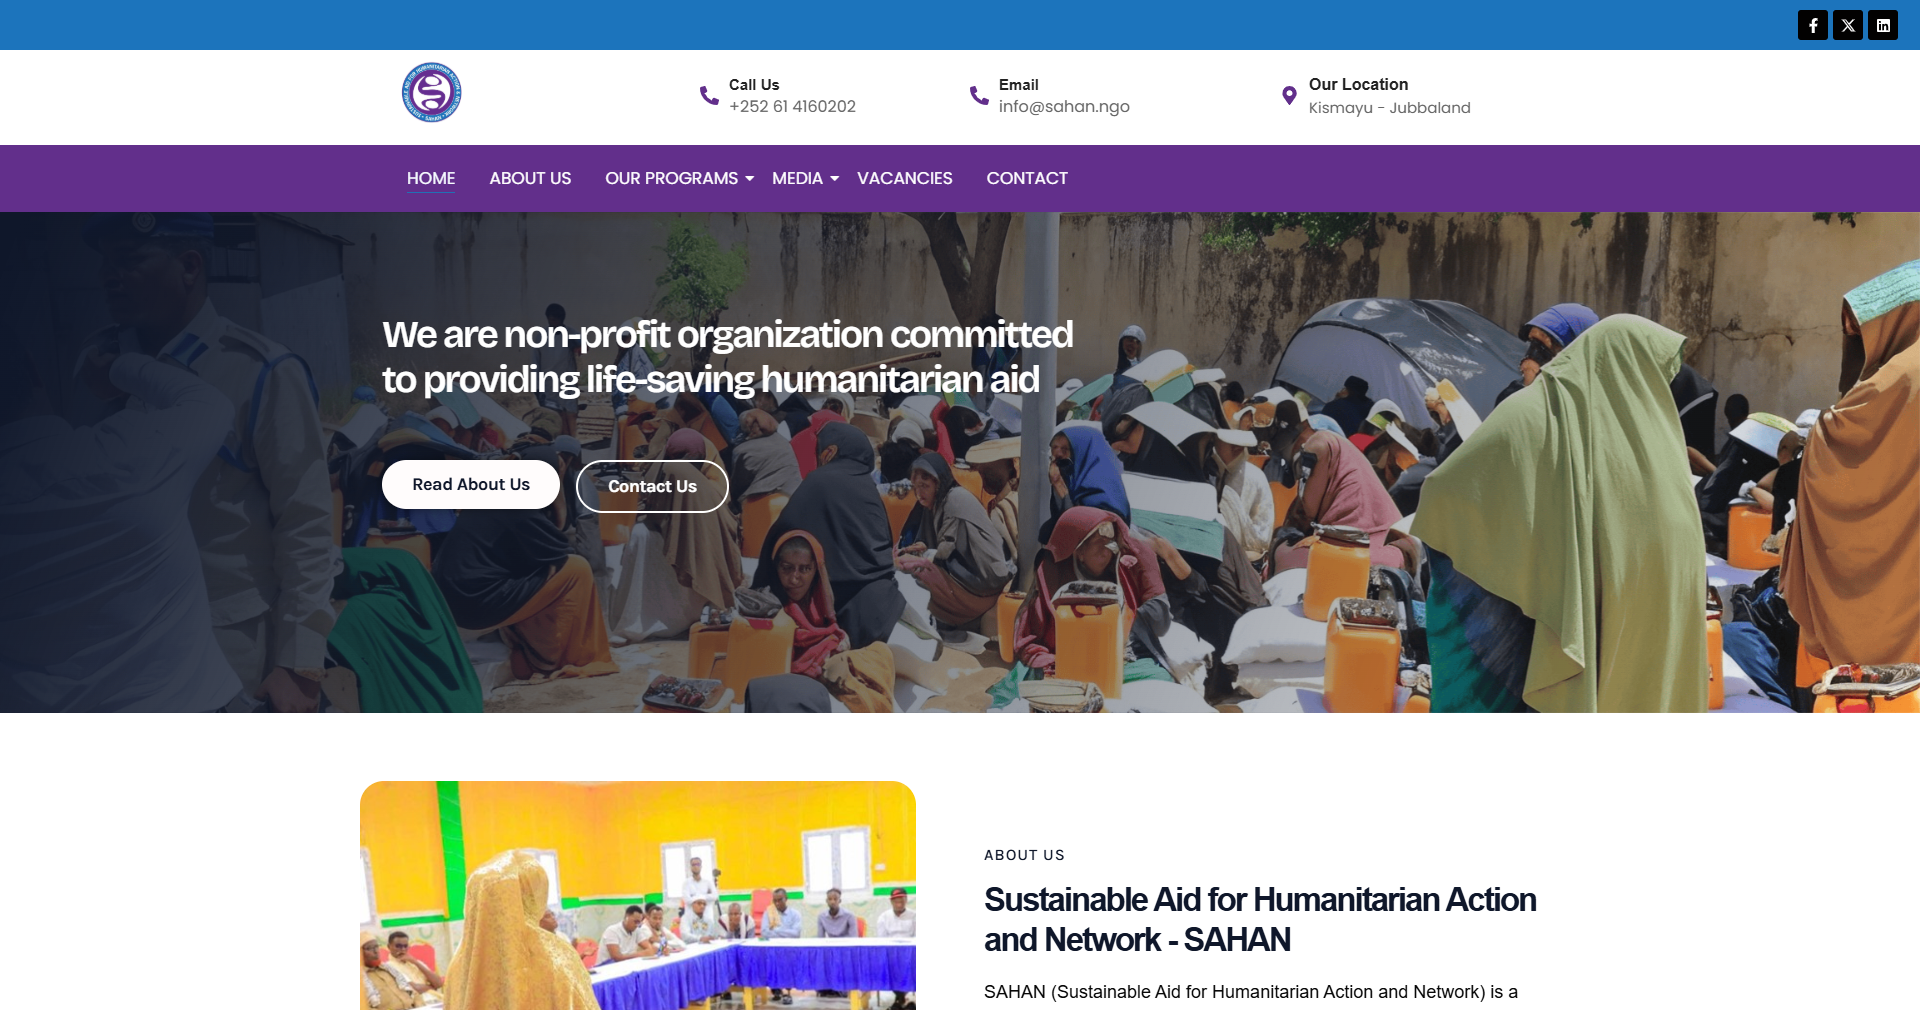1920x1010 pixels.
Task: Open the OUR PROGRAMS menu
Action: tap(671, 178)
